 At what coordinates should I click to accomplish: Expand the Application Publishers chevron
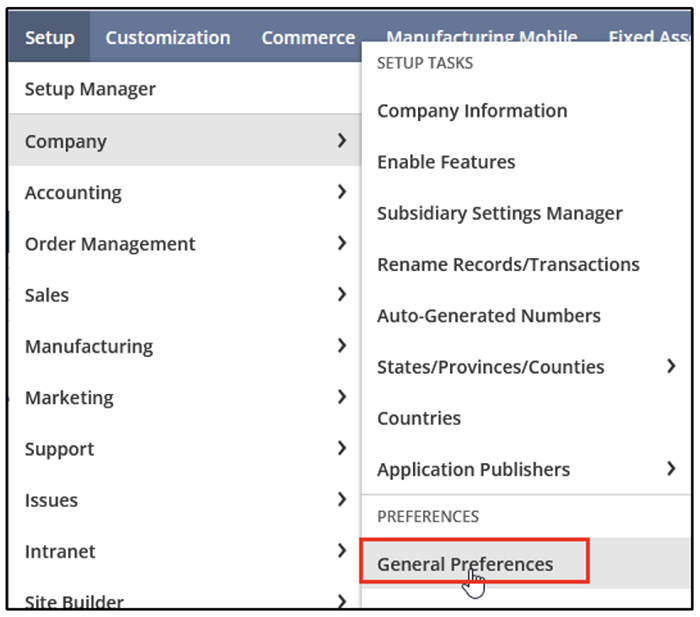tap(671, 469)
